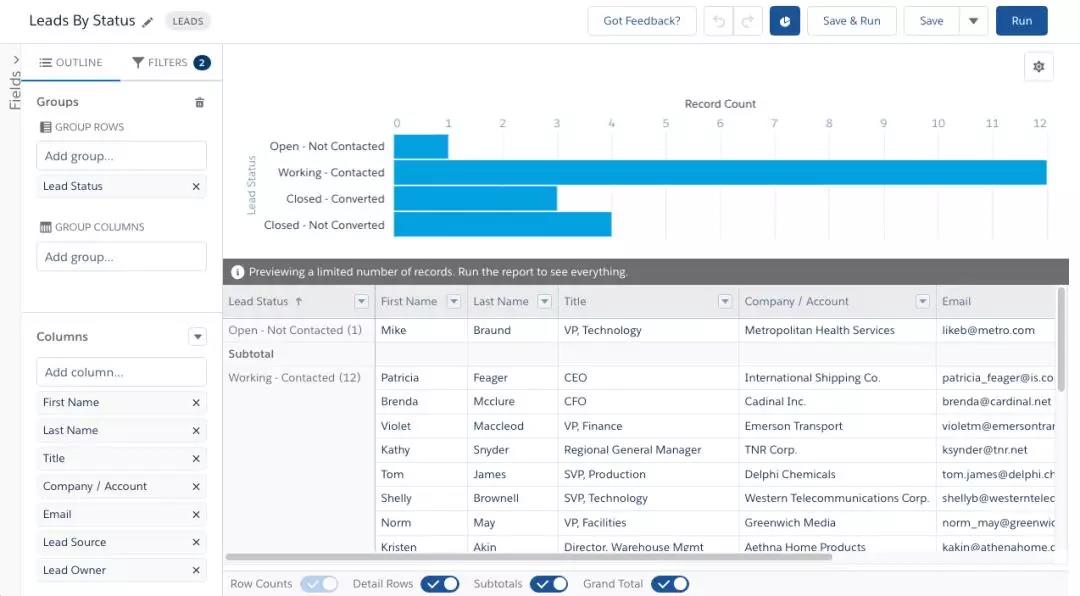Click the Save & Run button
The image size is (1080, 596).
coord(851,21)
